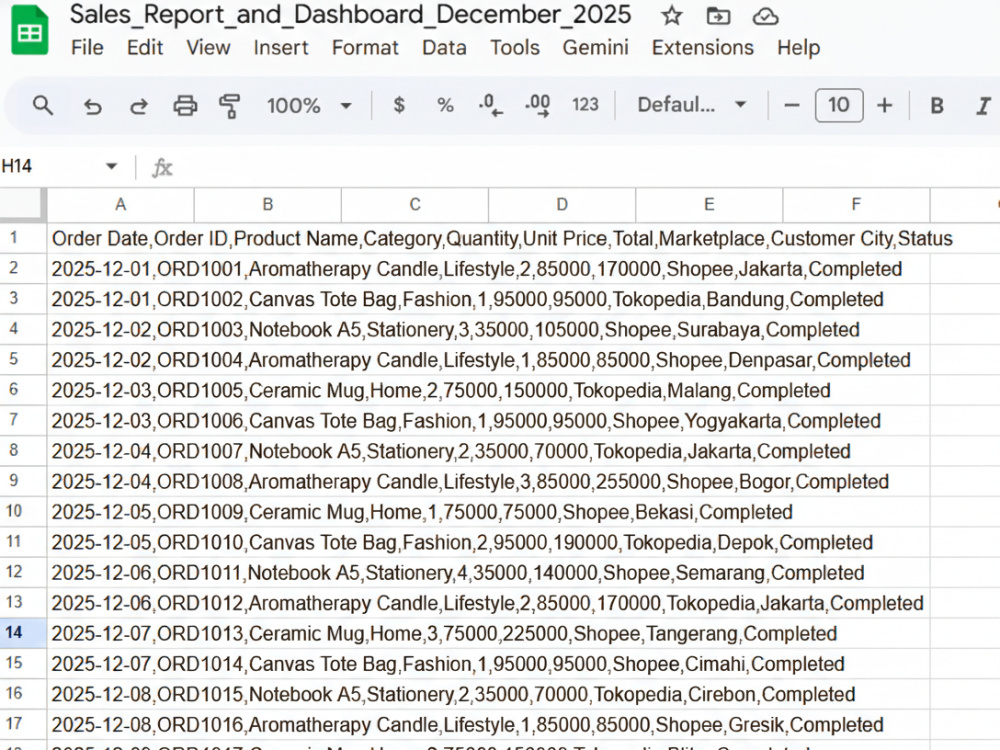Open the Format menu
The height and width of the screenshot is (750, 1000).
365,47
